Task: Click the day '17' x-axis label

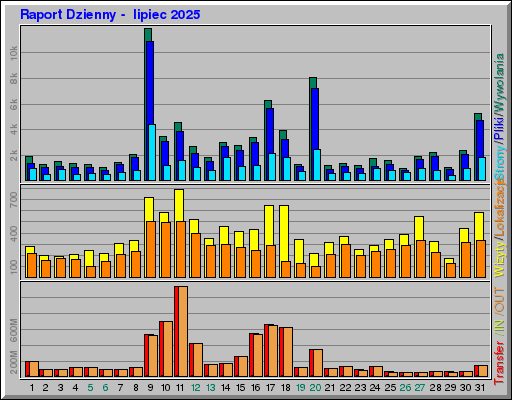Action: [271, 388]
